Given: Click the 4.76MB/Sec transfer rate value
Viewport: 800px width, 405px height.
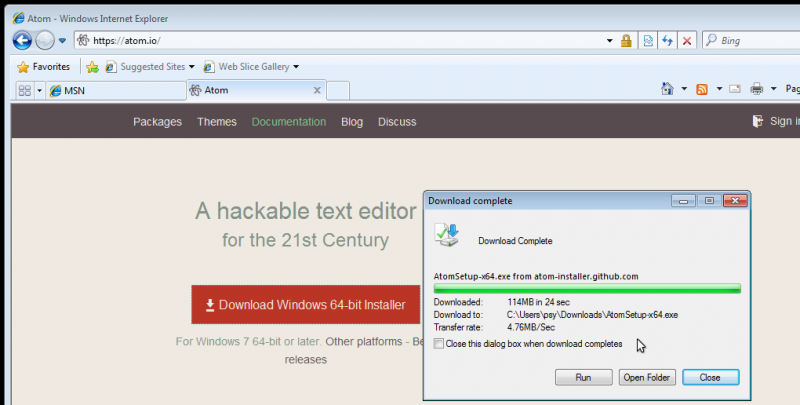Looking at the screenshot, I should point(531,327).
